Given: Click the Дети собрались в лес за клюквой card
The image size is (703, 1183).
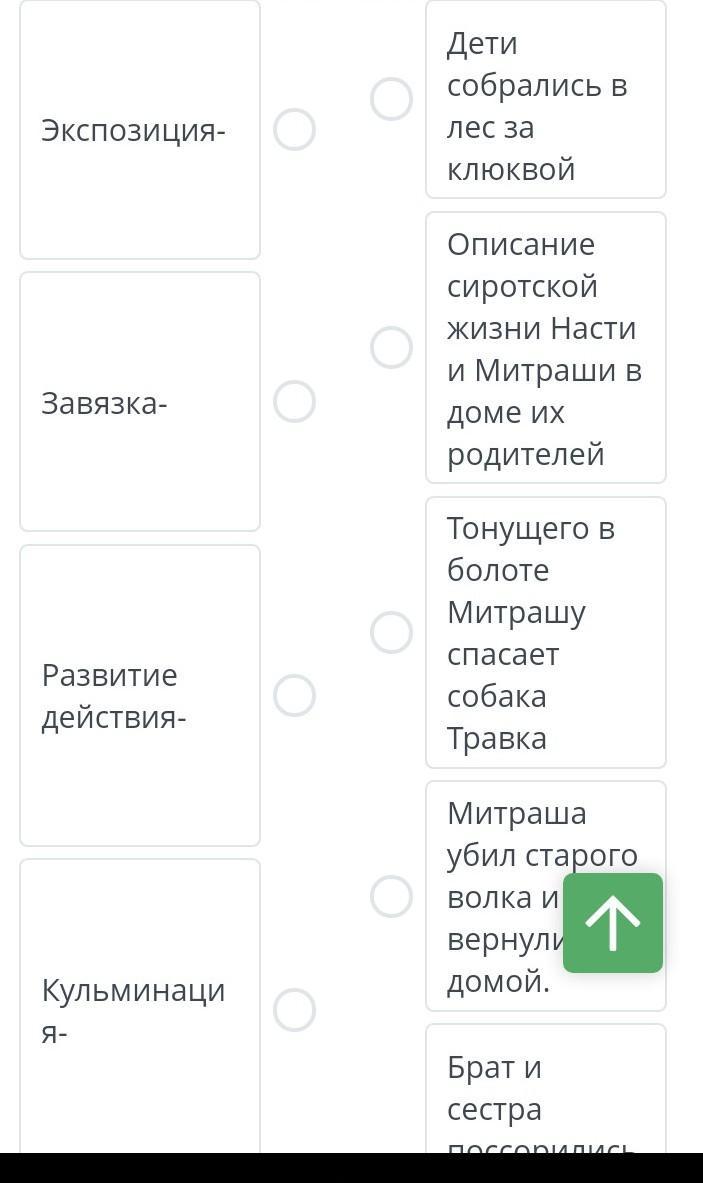Looking at the screenshot, I should 545,99.
